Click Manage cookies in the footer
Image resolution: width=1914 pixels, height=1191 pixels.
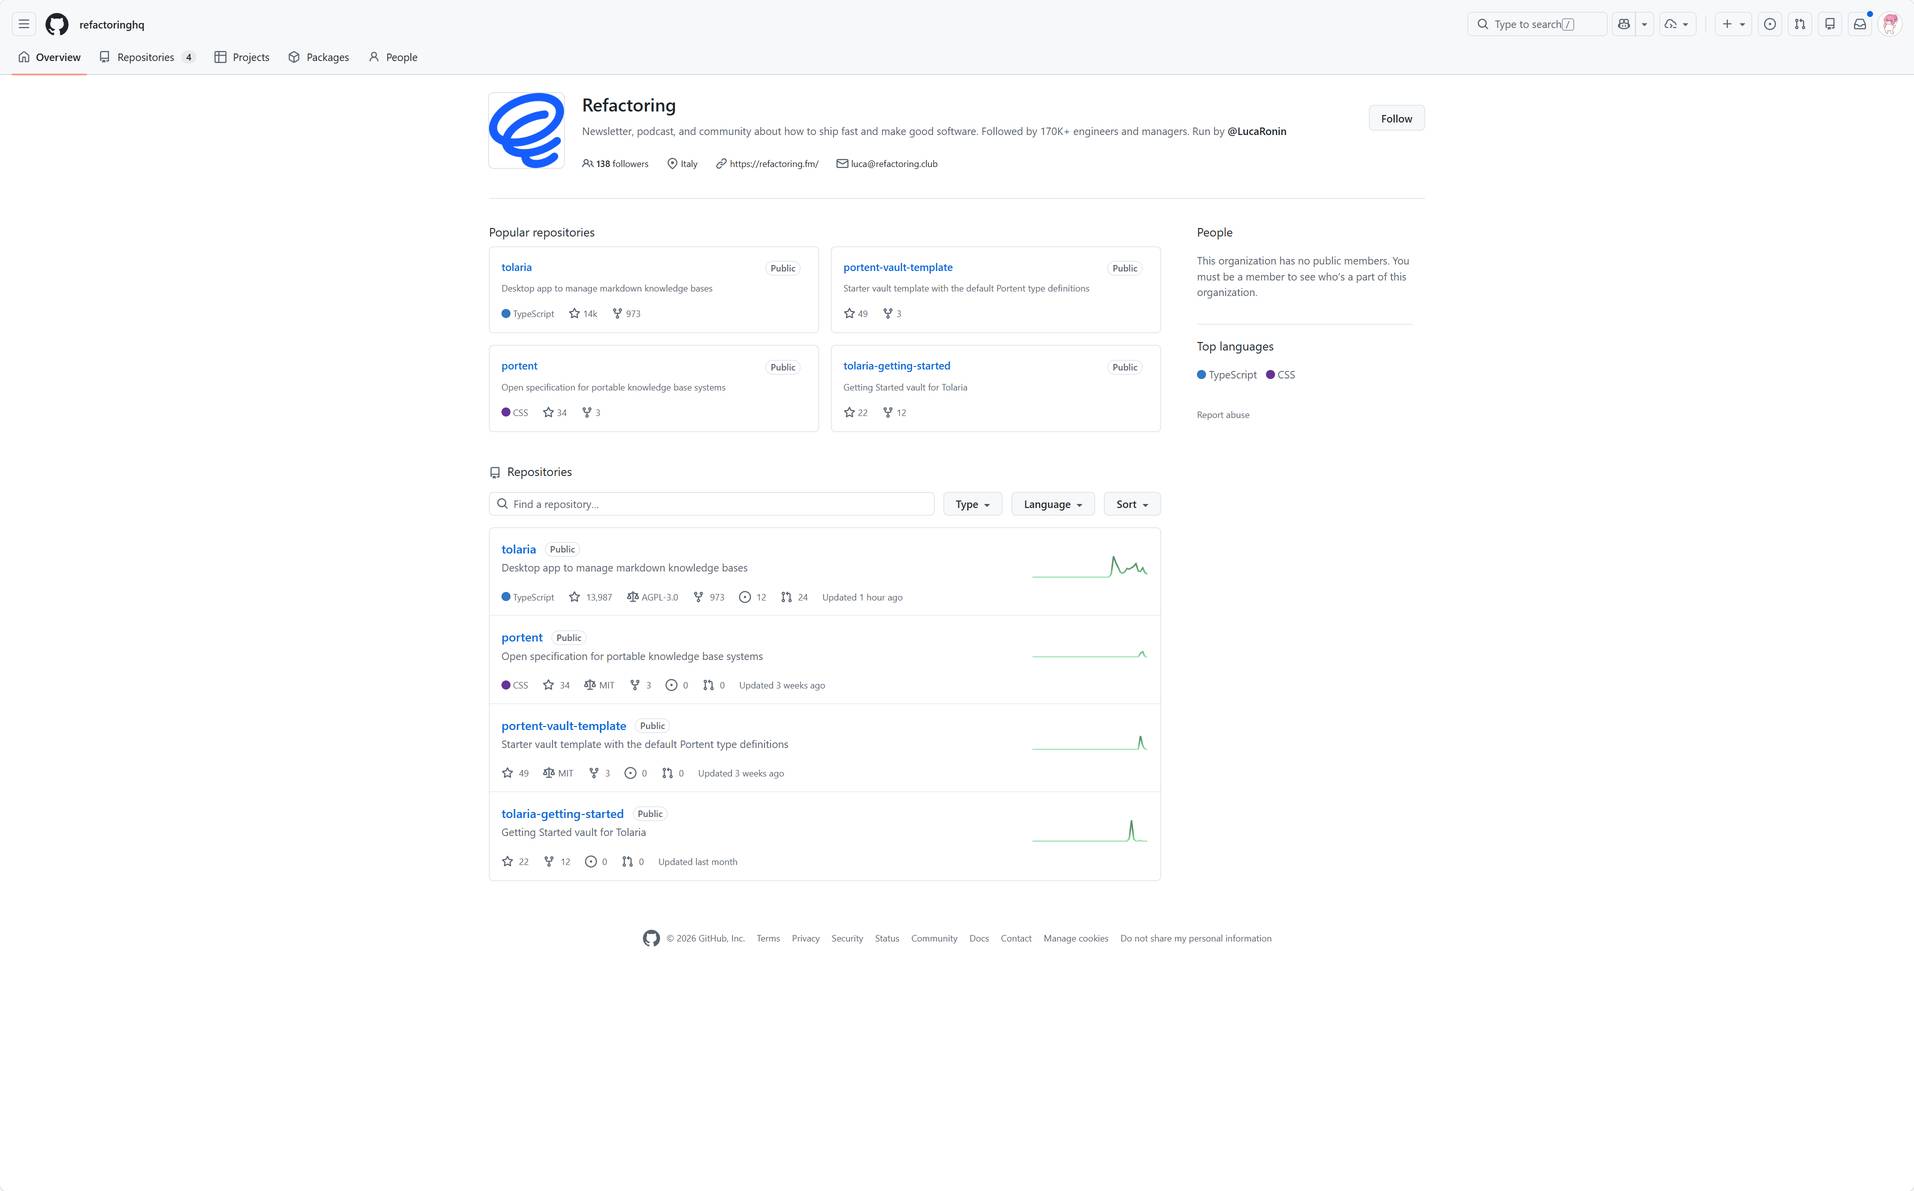1076,939
